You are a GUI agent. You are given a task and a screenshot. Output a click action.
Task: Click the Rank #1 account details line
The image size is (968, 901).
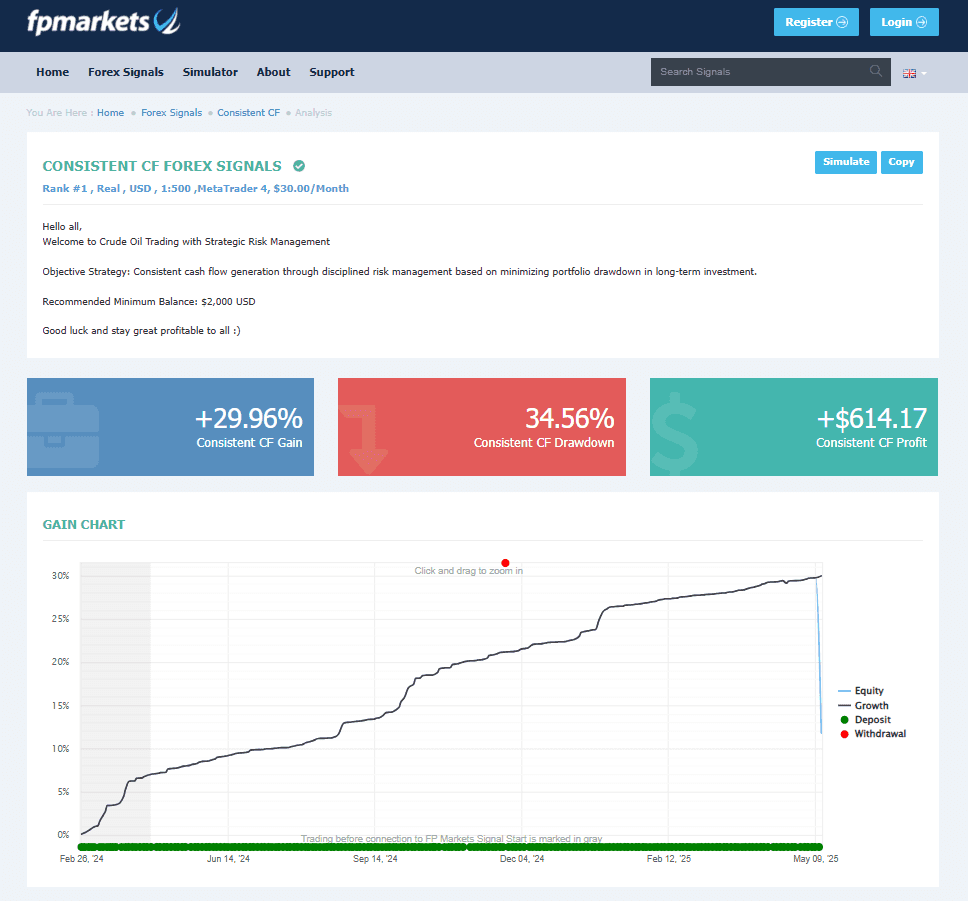(196, 188)
